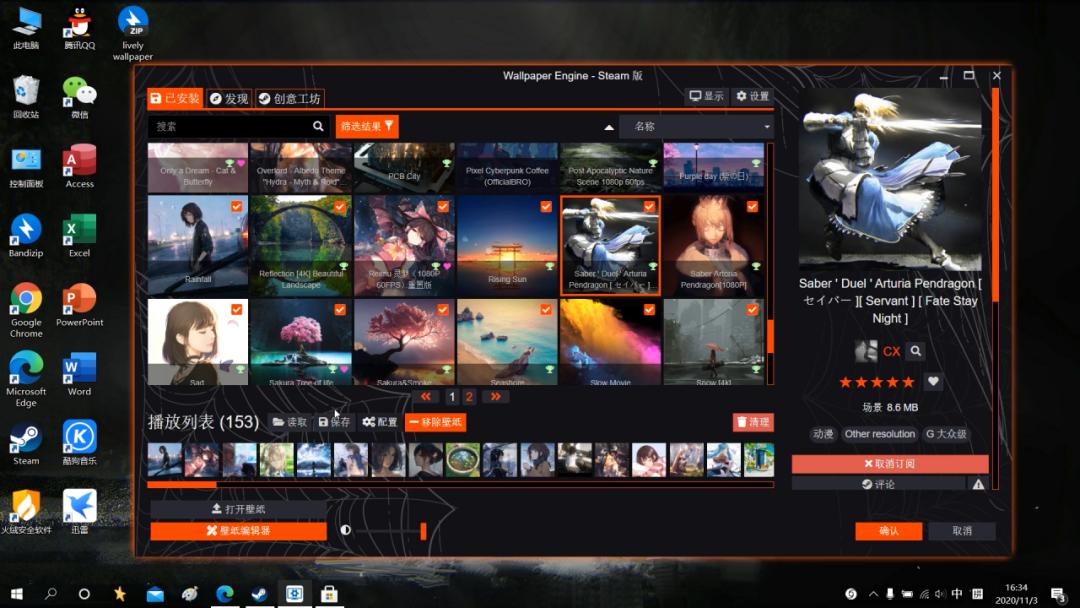Click 取消 cancel button
Screen dimensions: 1080x608
(962, 531)
